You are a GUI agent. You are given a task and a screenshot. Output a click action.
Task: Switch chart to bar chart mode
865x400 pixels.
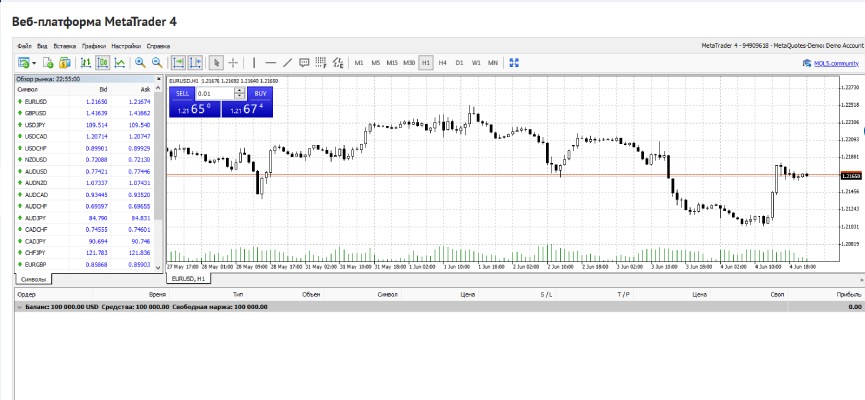pyautogui.click(x=86, y=63)
